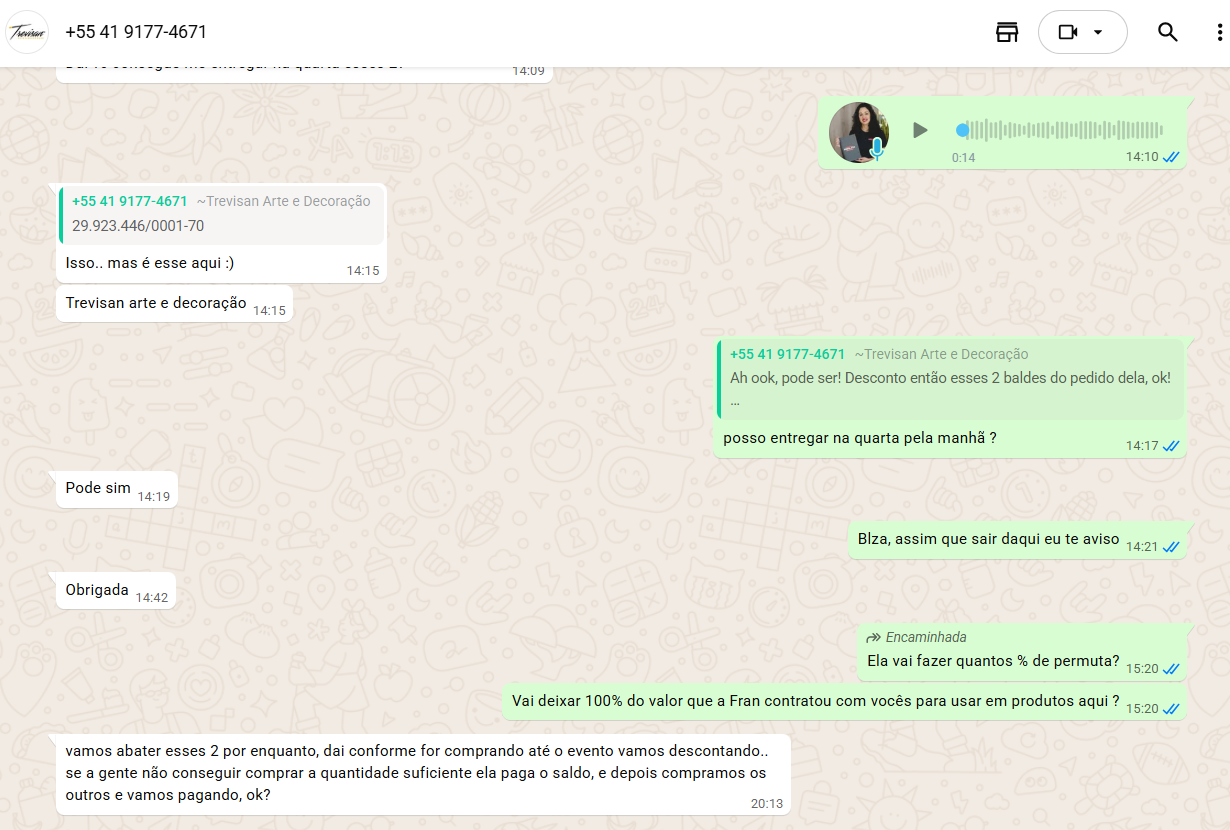The image size is (1230, 830).
Task: Open the store catalog icon in header
Action: [x=1006, y=32]
